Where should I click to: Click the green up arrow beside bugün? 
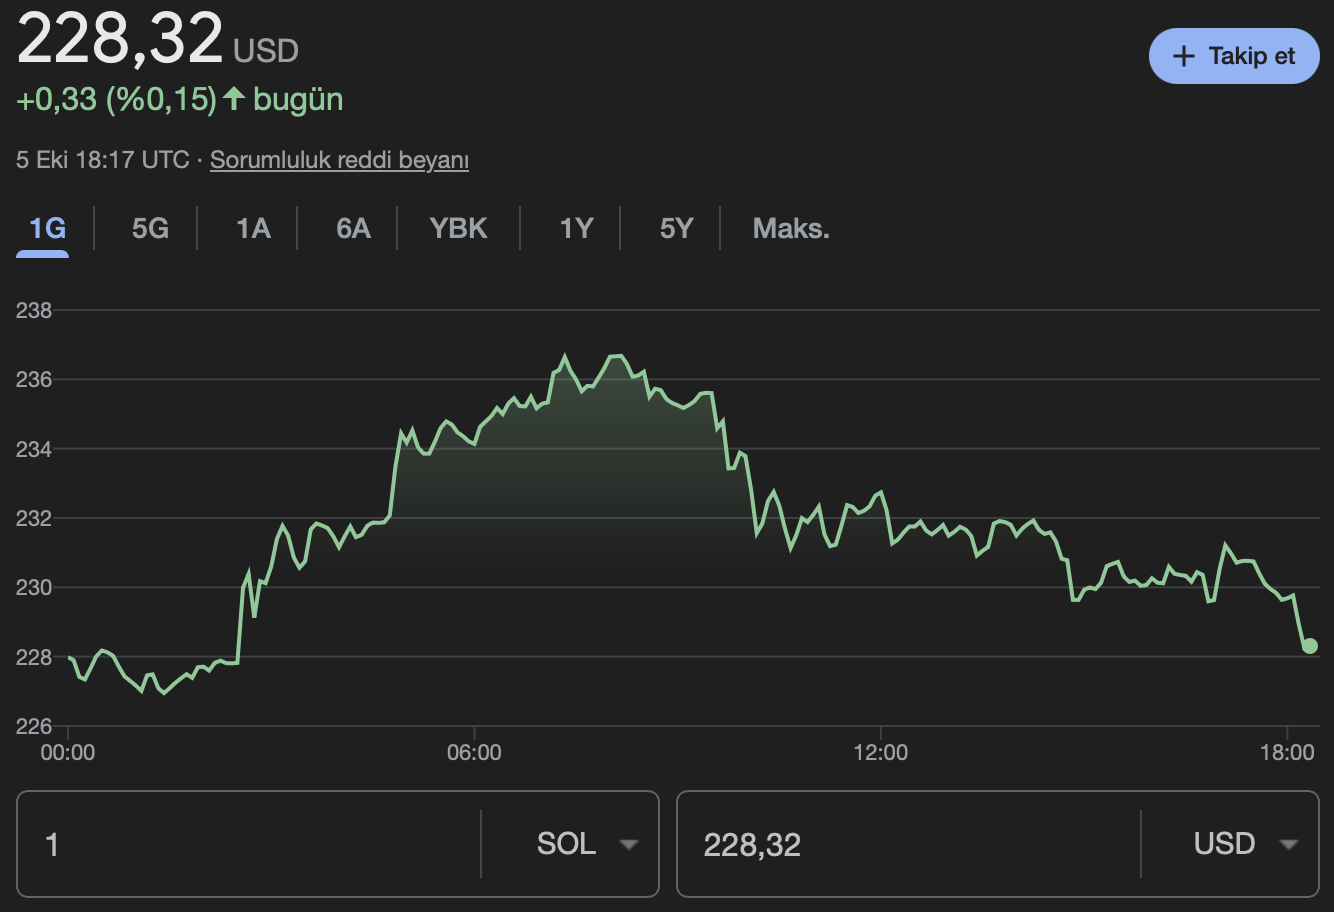point(234,99)
